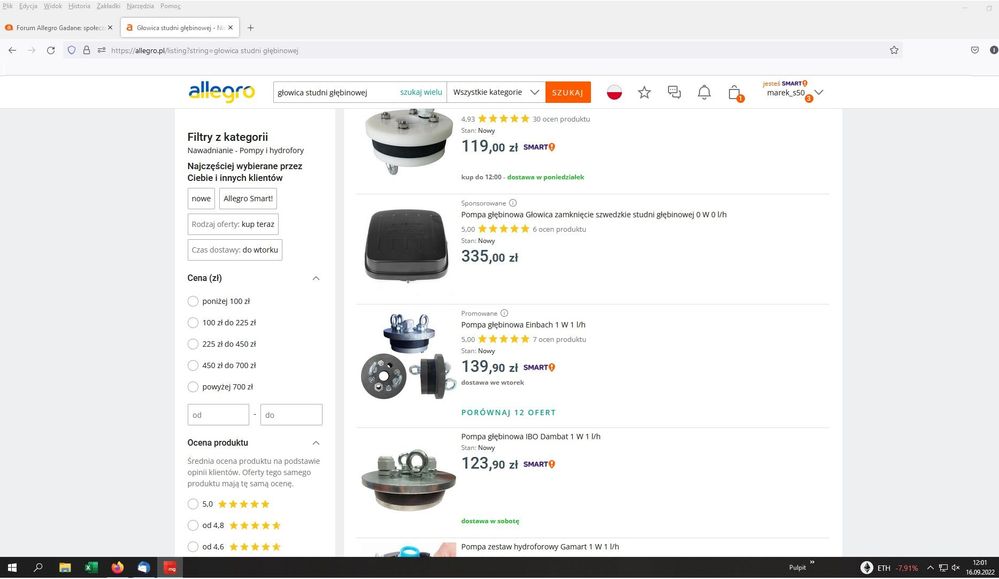Save the page to Pocket
Screen dimensions: 999x579
pos(975,50)
